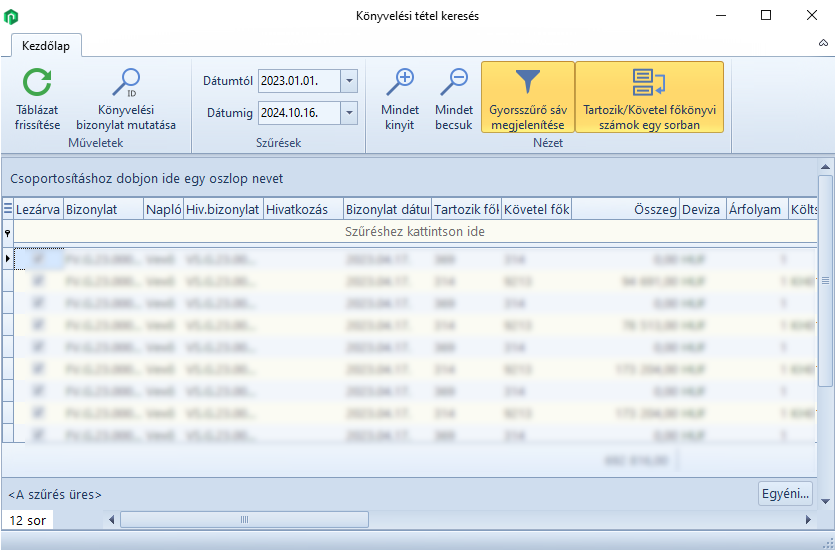Image resolution: width=836 pixels, height=551 pixels.
Task: Click the Dátumtól date input field
Action: 298,81
